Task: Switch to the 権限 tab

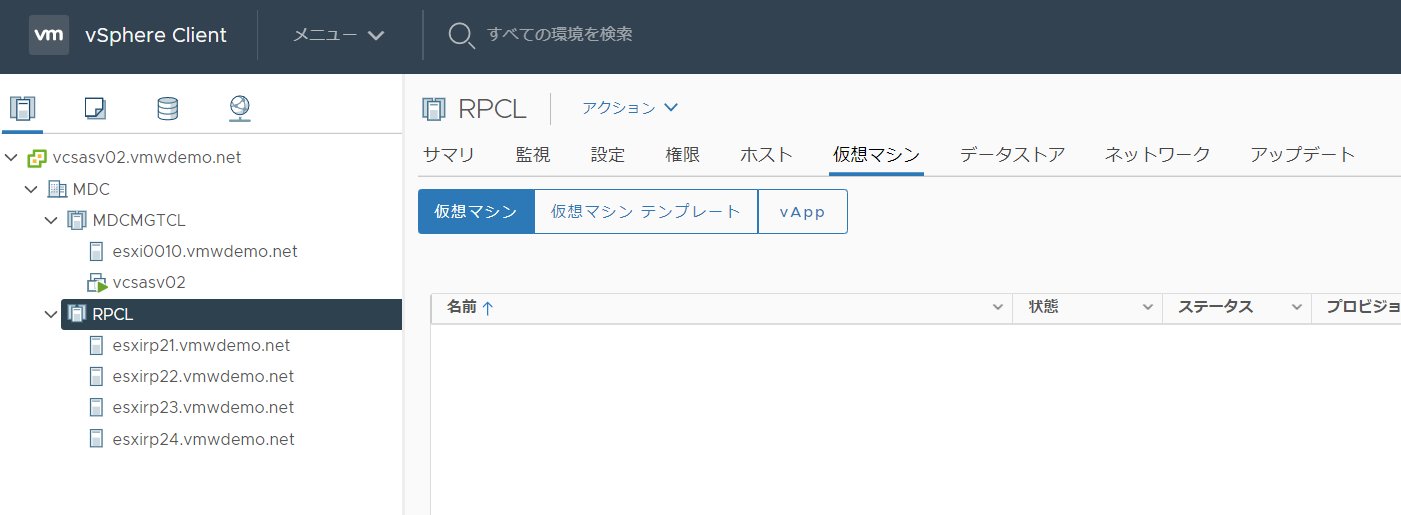Action: [x=683, y=155]
